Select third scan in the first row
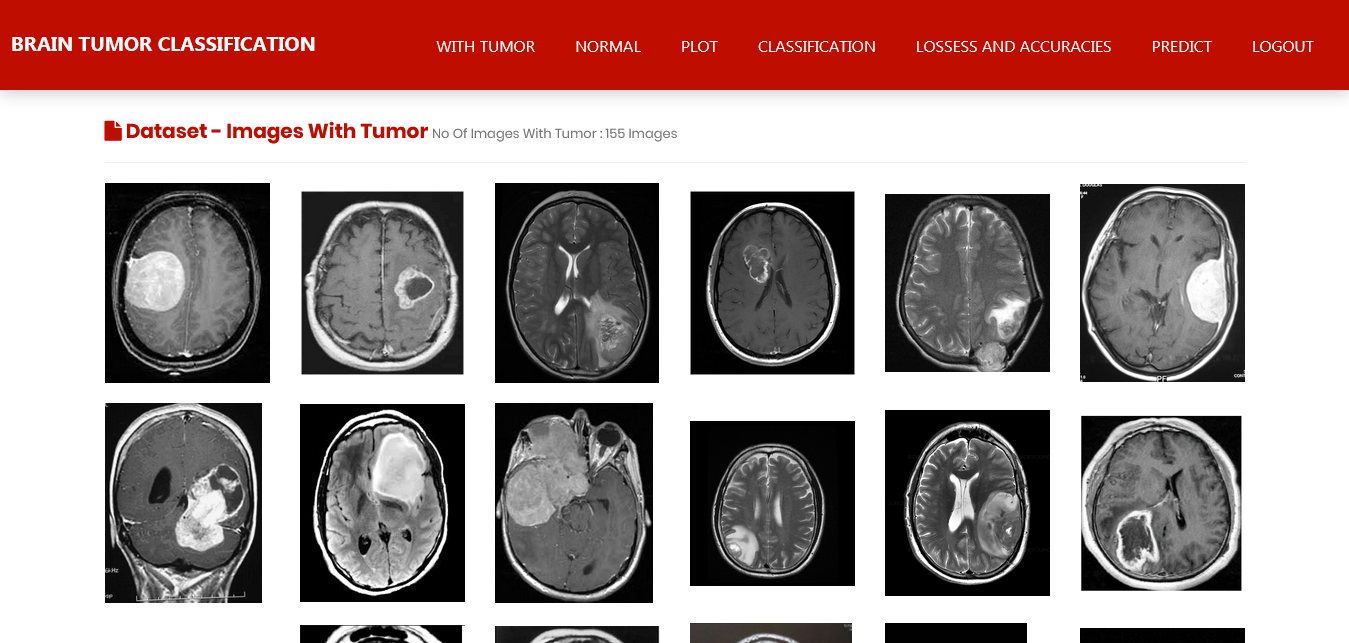This screenshot has width=1349, height=643. click(x=577, y=283)
